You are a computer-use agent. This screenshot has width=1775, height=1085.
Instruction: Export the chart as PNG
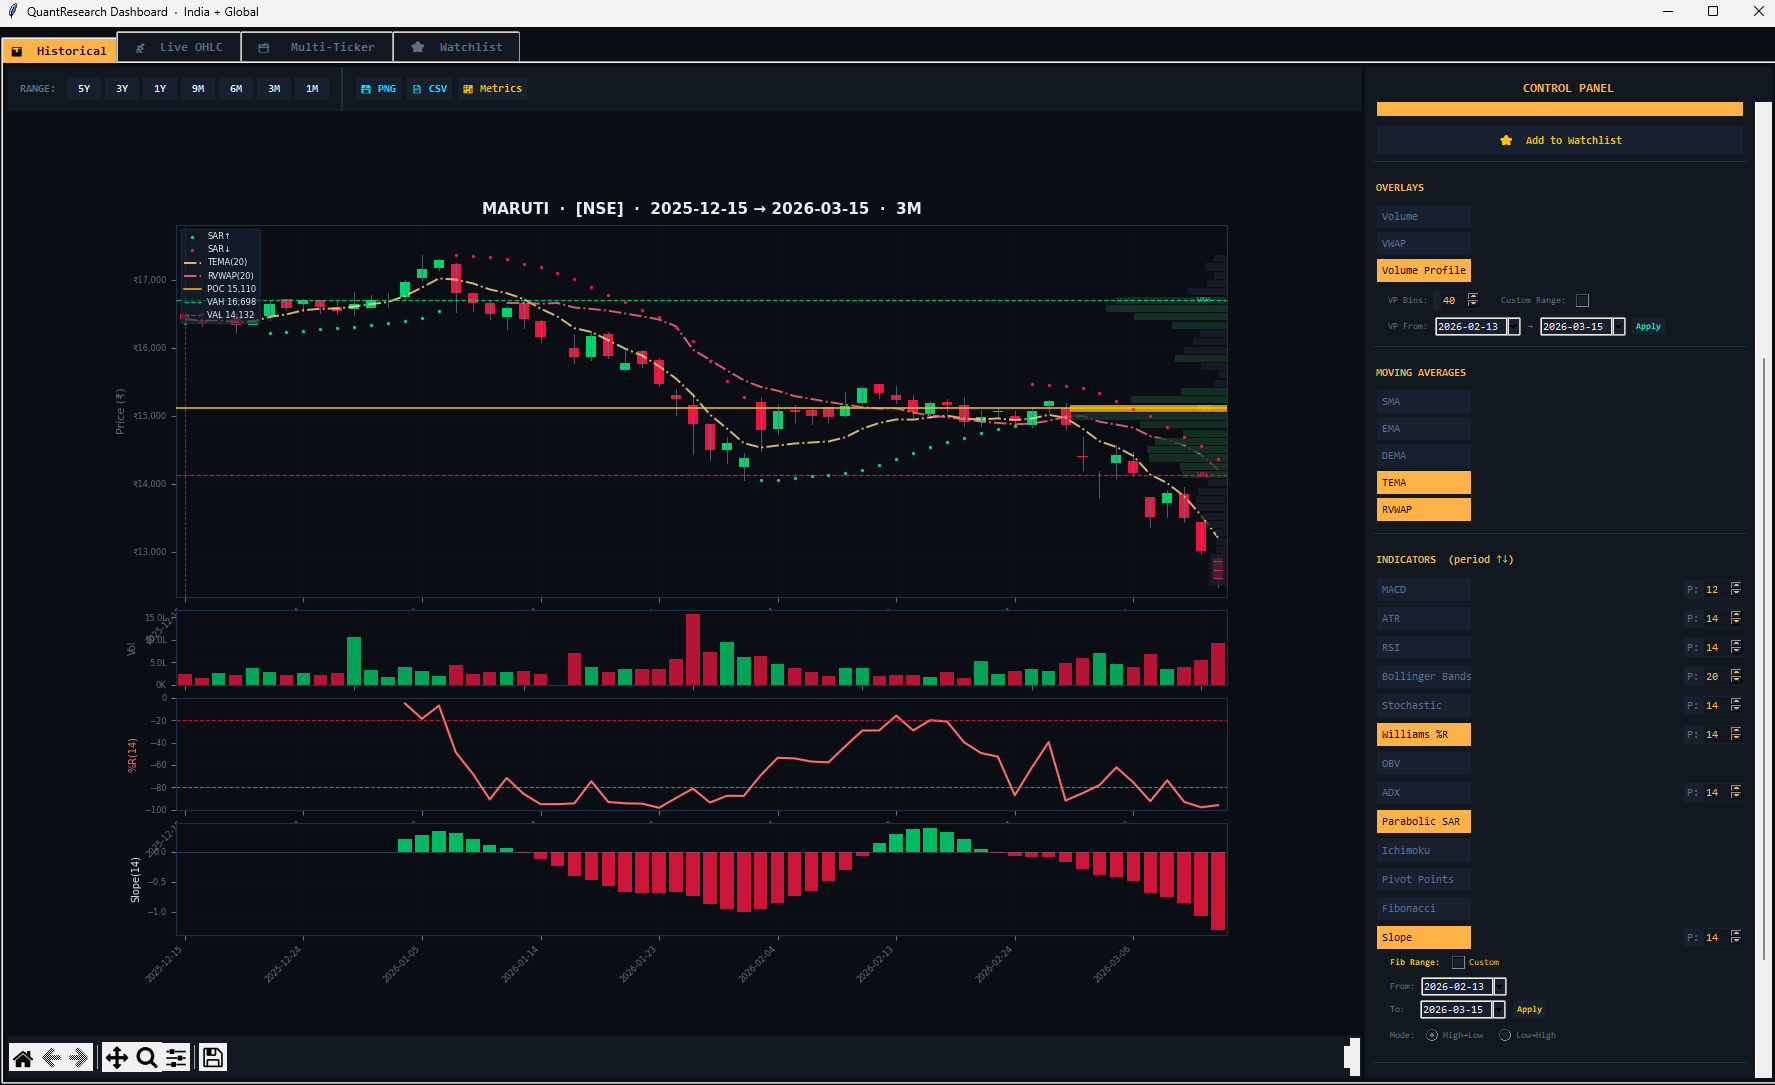pos(378,89)
